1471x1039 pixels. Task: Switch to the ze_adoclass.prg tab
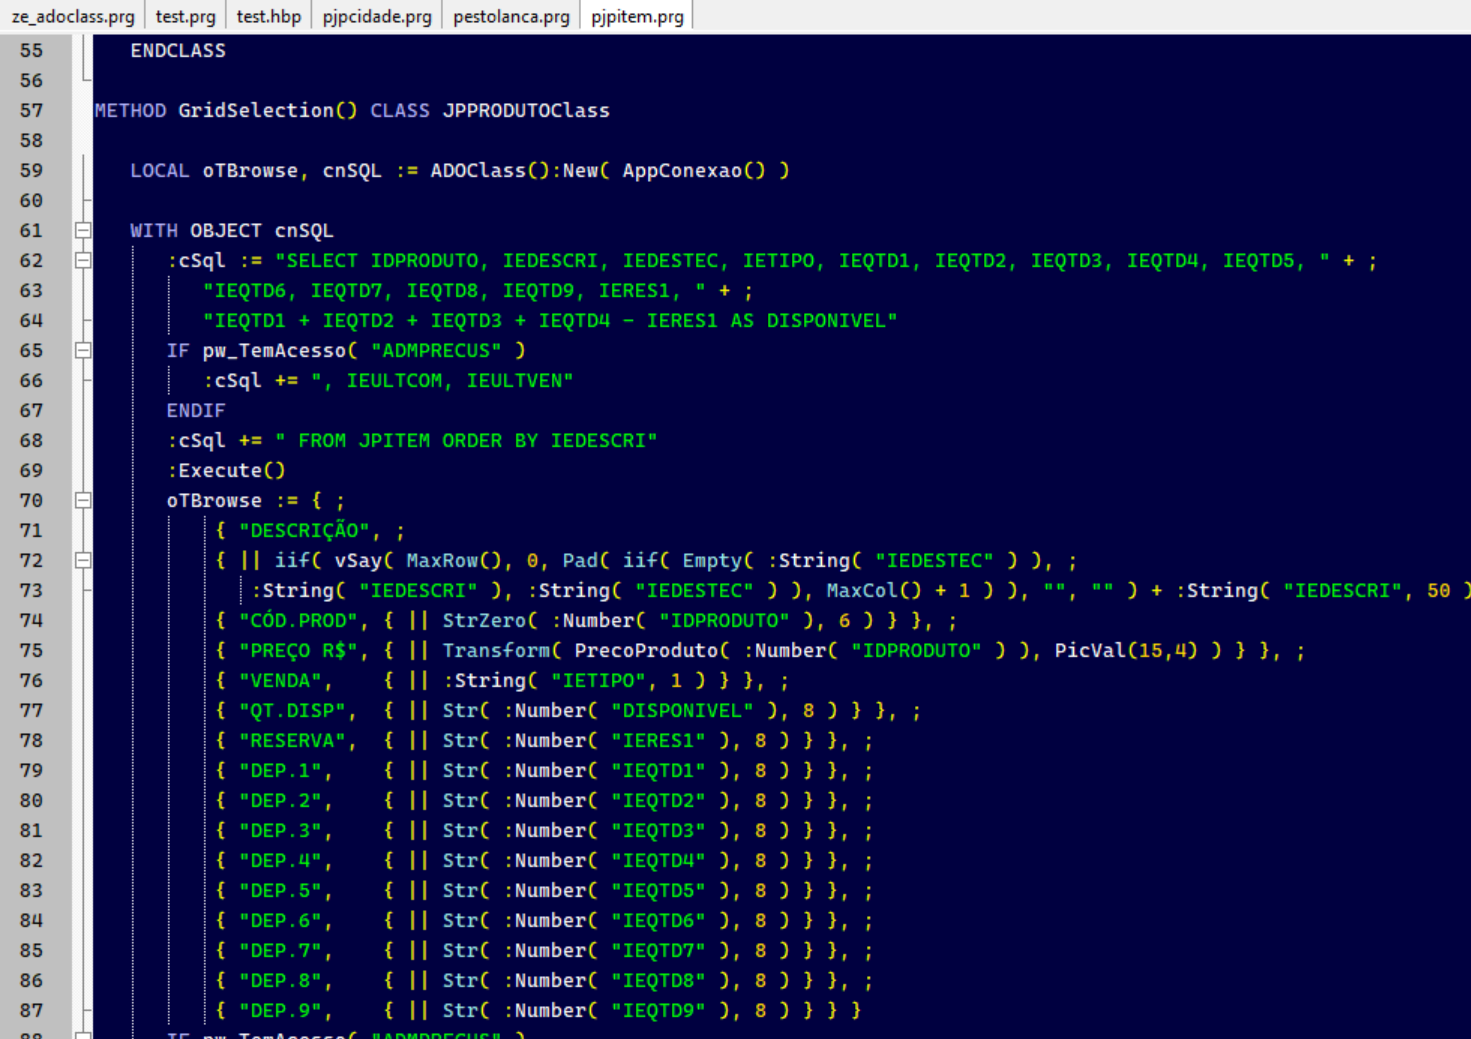tap(72, 16)
